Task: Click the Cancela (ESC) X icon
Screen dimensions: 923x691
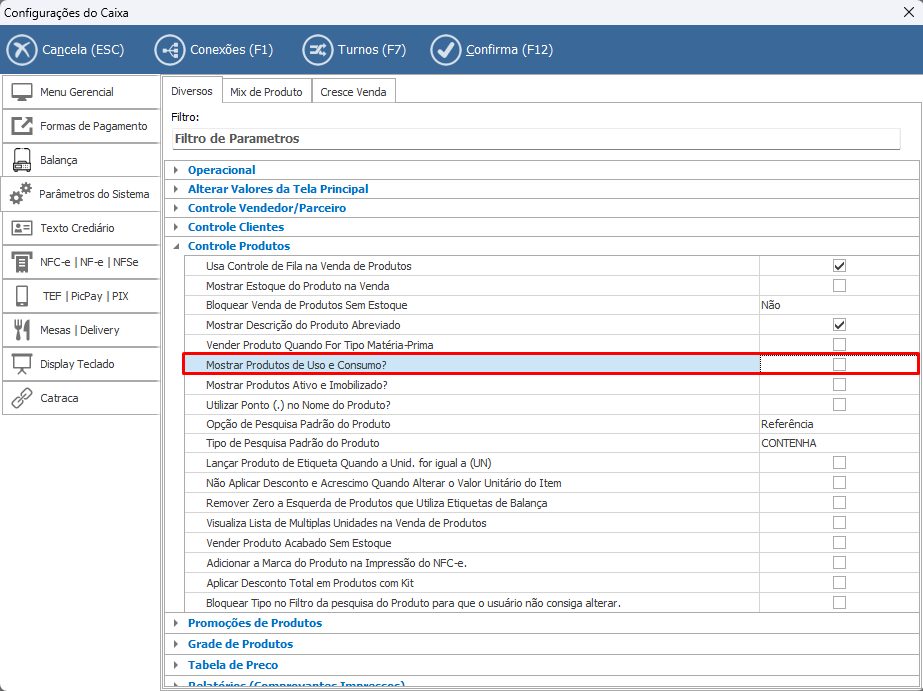Action: pos(21,49)
